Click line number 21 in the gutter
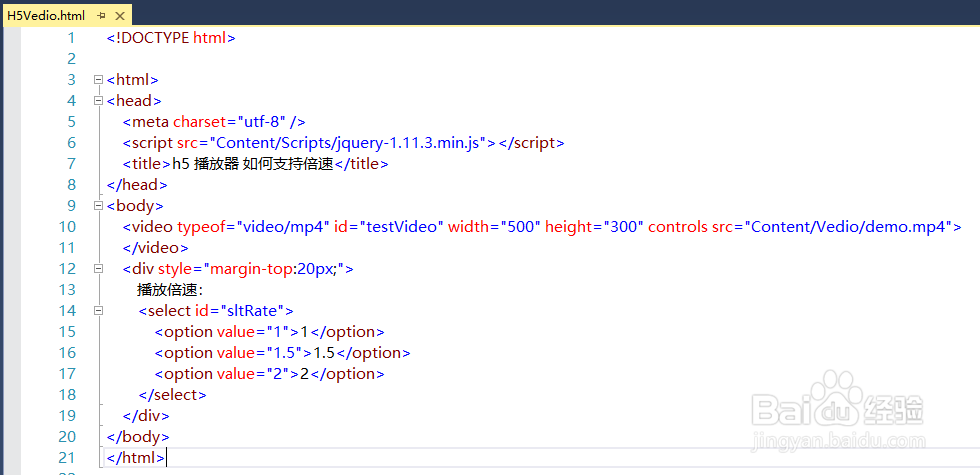The image size is (980, 475). click(66, 458)
